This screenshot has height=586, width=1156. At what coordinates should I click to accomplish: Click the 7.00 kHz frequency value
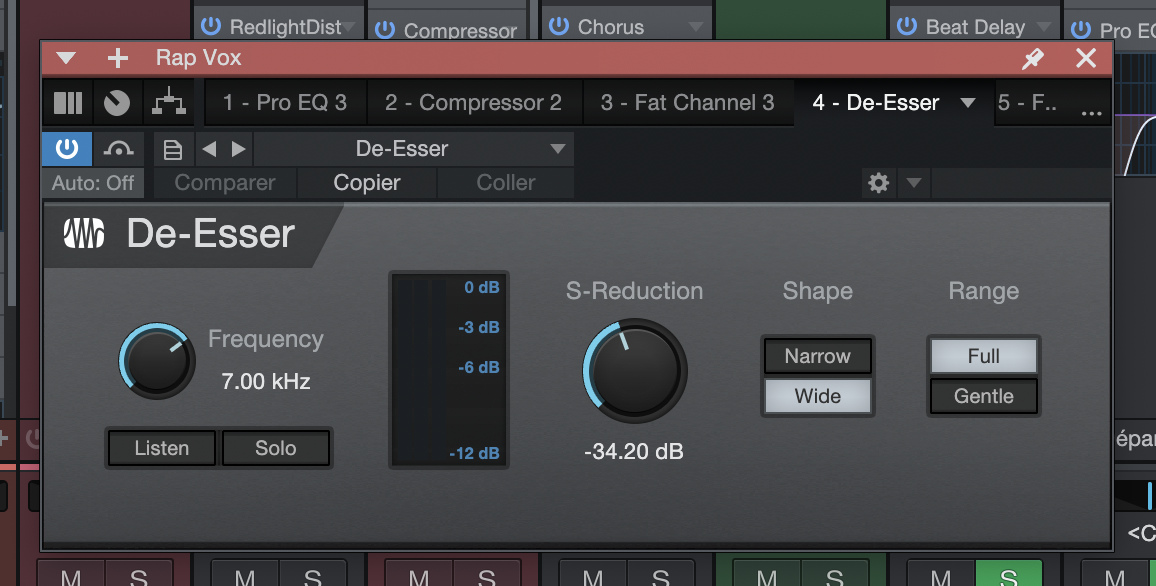click(x=265, y=381)
